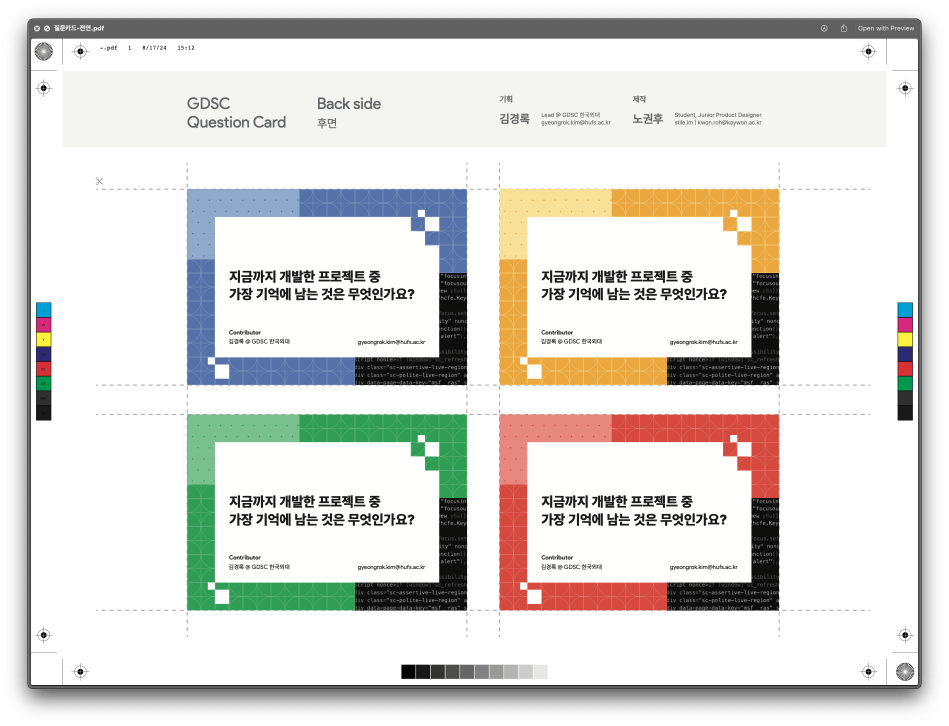Select the red question card
This screenshot has width=949, height=726.
(638, 511)
